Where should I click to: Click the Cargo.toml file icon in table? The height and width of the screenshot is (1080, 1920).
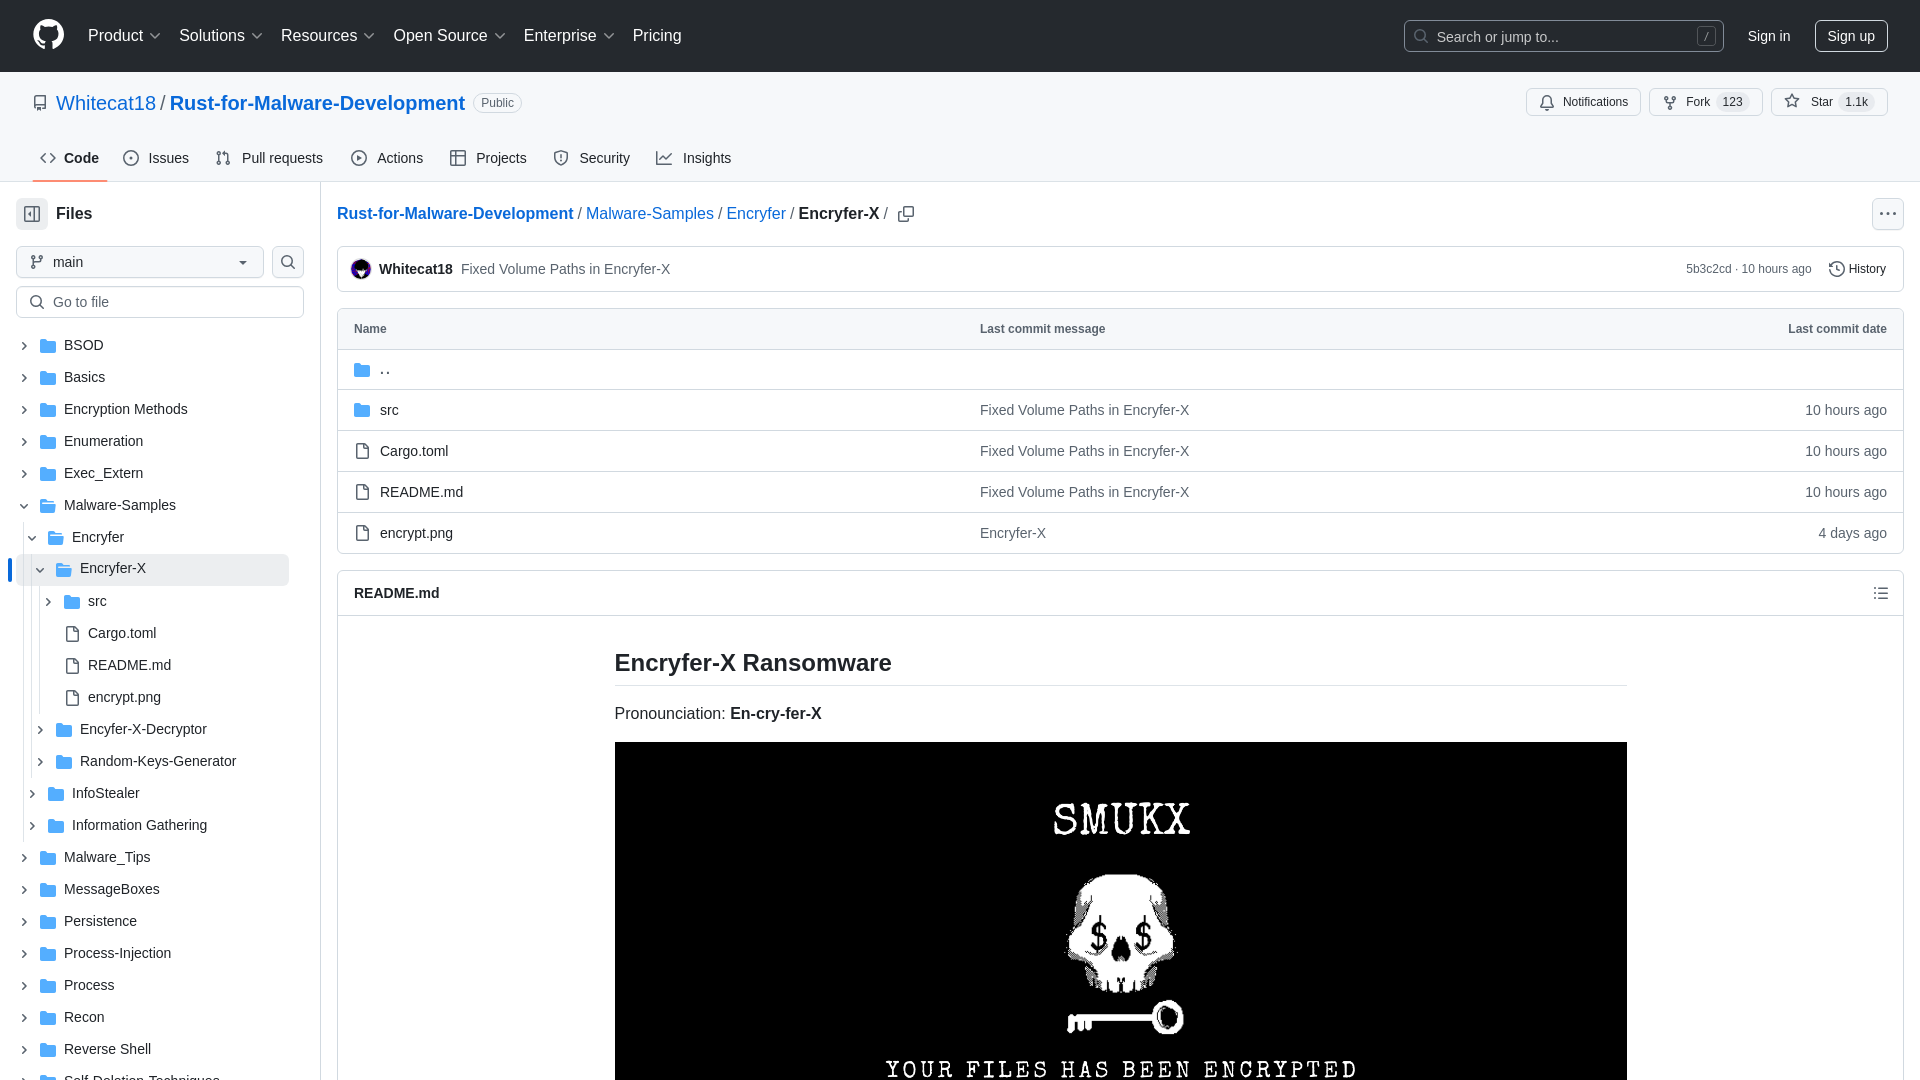tap(362, 451)
